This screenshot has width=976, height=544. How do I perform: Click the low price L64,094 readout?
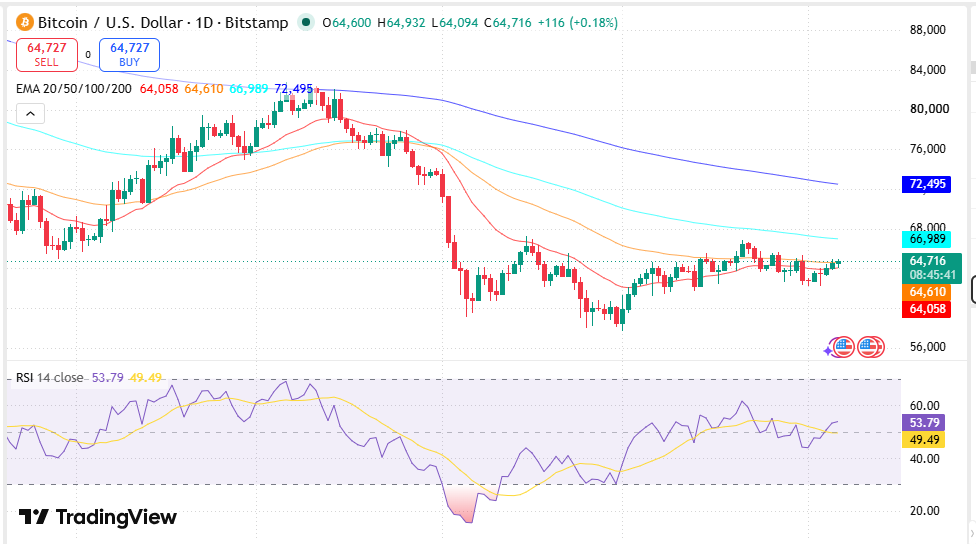[x=455, y=23]
